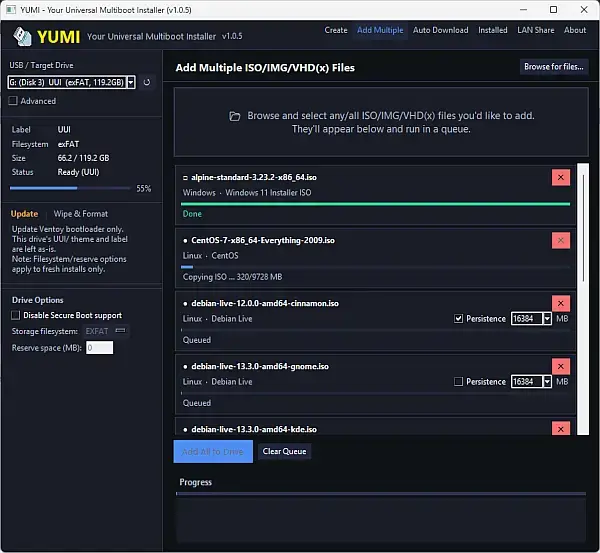
Task: Click the 66.2 / 119.2 GB size value
Action: coord(83,158)
